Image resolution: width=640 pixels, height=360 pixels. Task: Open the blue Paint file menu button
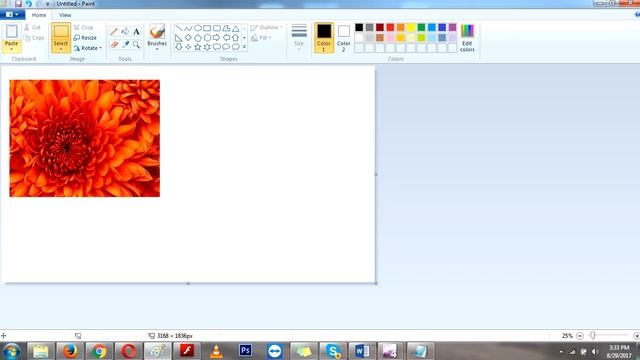12,15
